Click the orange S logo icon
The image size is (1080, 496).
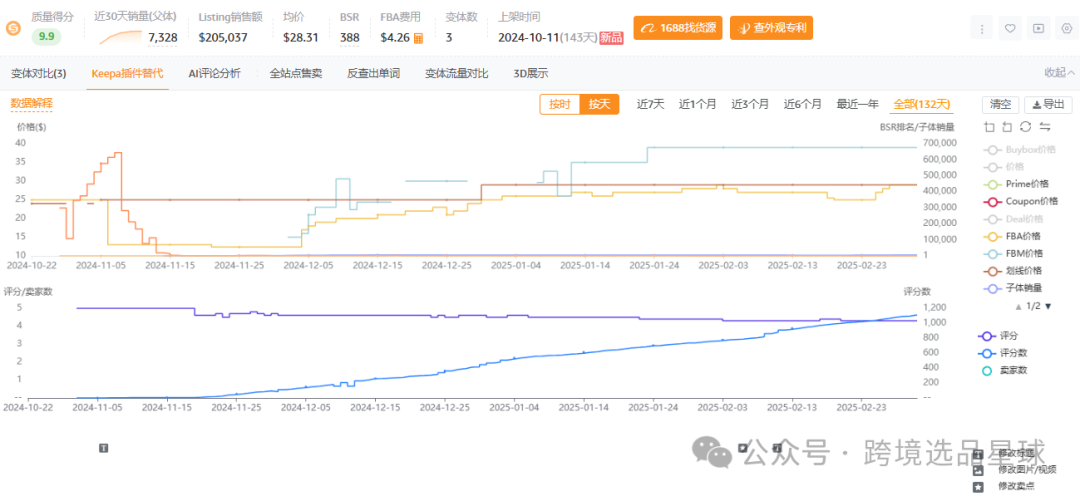[12, 28]
